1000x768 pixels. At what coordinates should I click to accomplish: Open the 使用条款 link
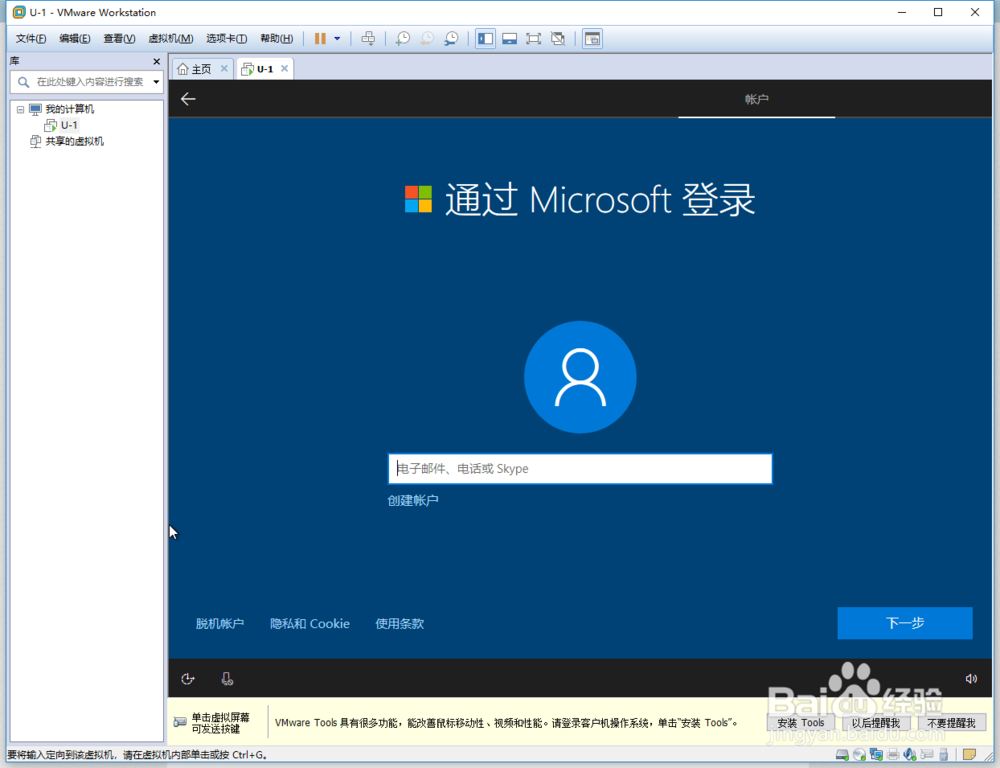(399, 624)
